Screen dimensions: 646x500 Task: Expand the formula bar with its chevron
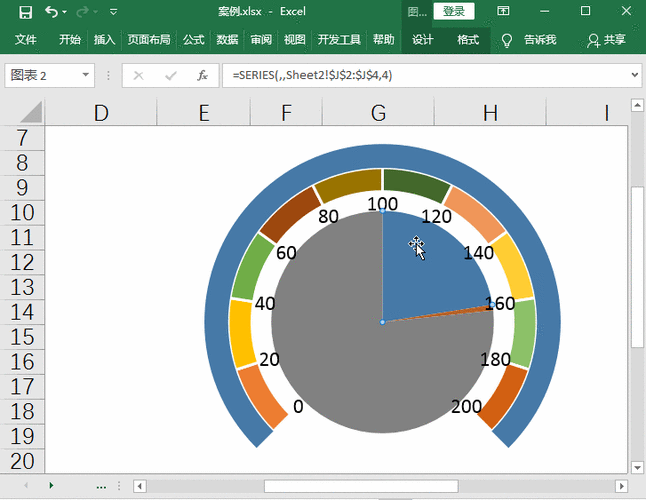coord(635,75)
